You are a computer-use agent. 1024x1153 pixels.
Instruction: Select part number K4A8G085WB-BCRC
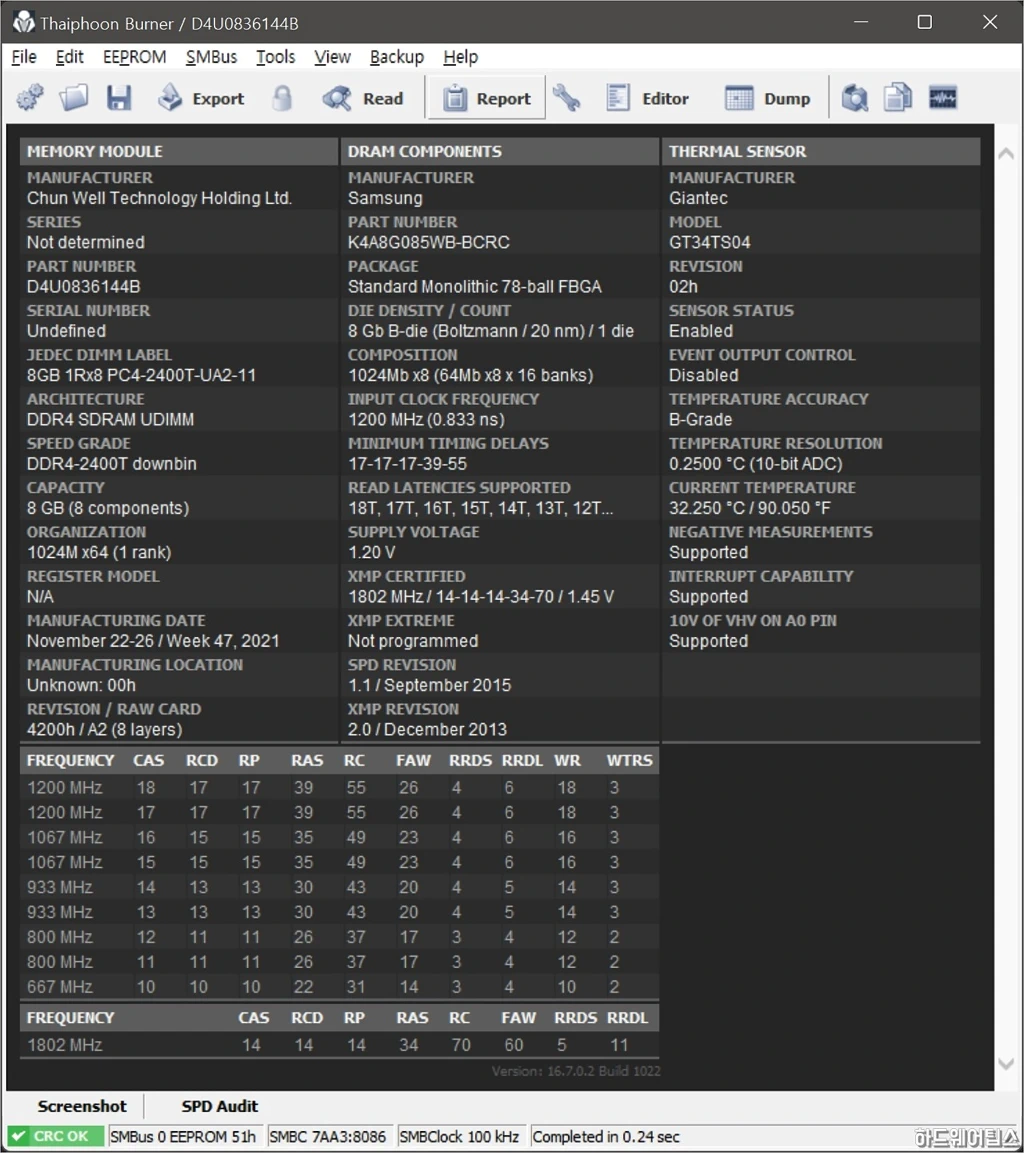click(x=429, y=242)
